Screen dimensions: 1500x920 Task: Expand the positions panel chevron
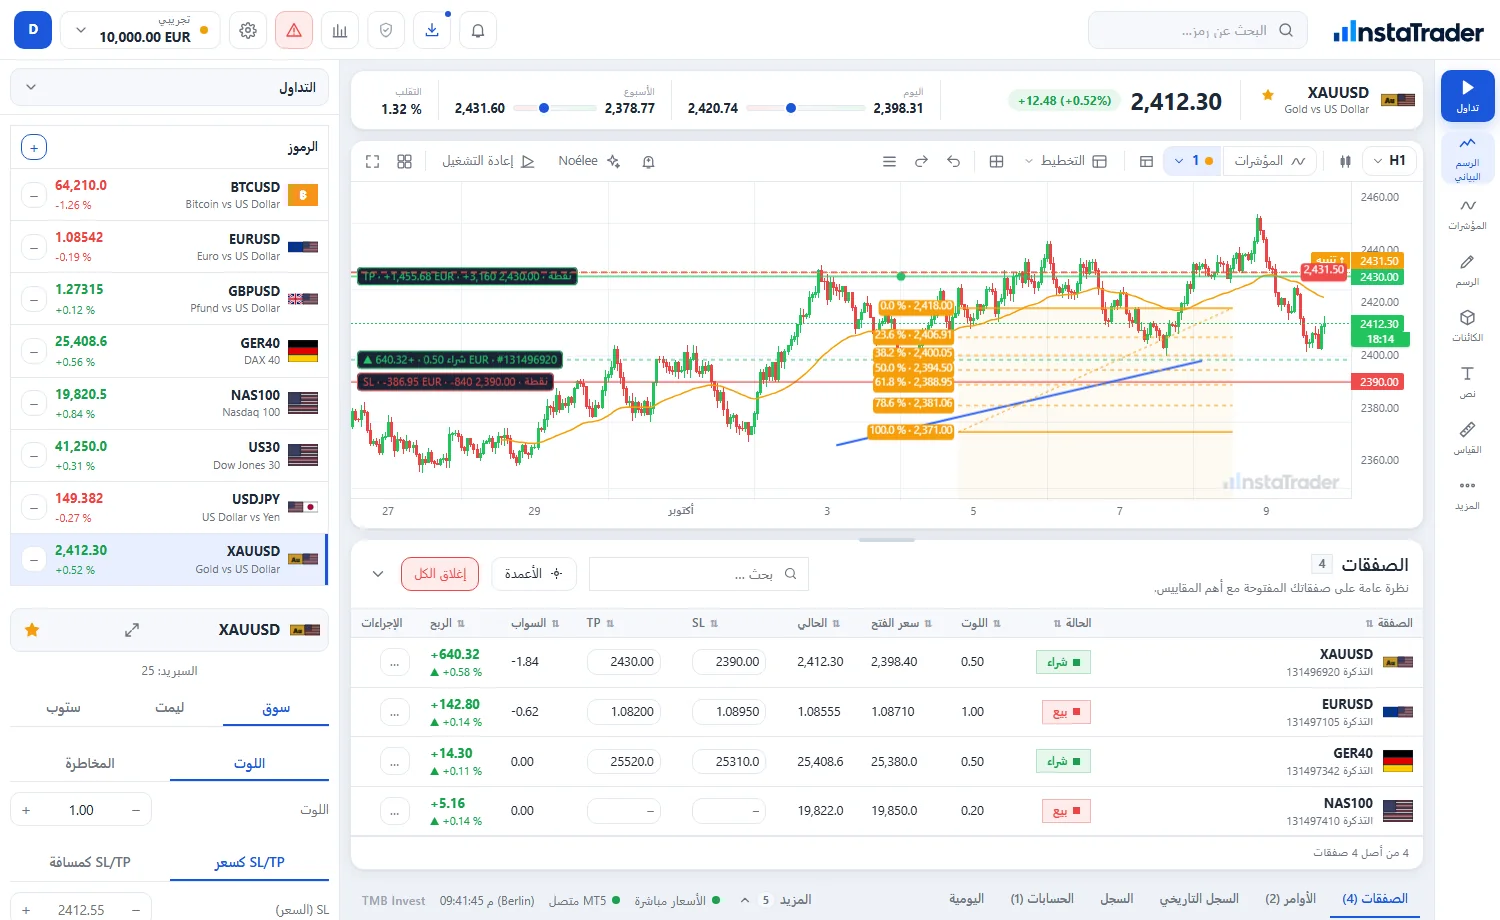pyautogui.click(x=378, y=574)
